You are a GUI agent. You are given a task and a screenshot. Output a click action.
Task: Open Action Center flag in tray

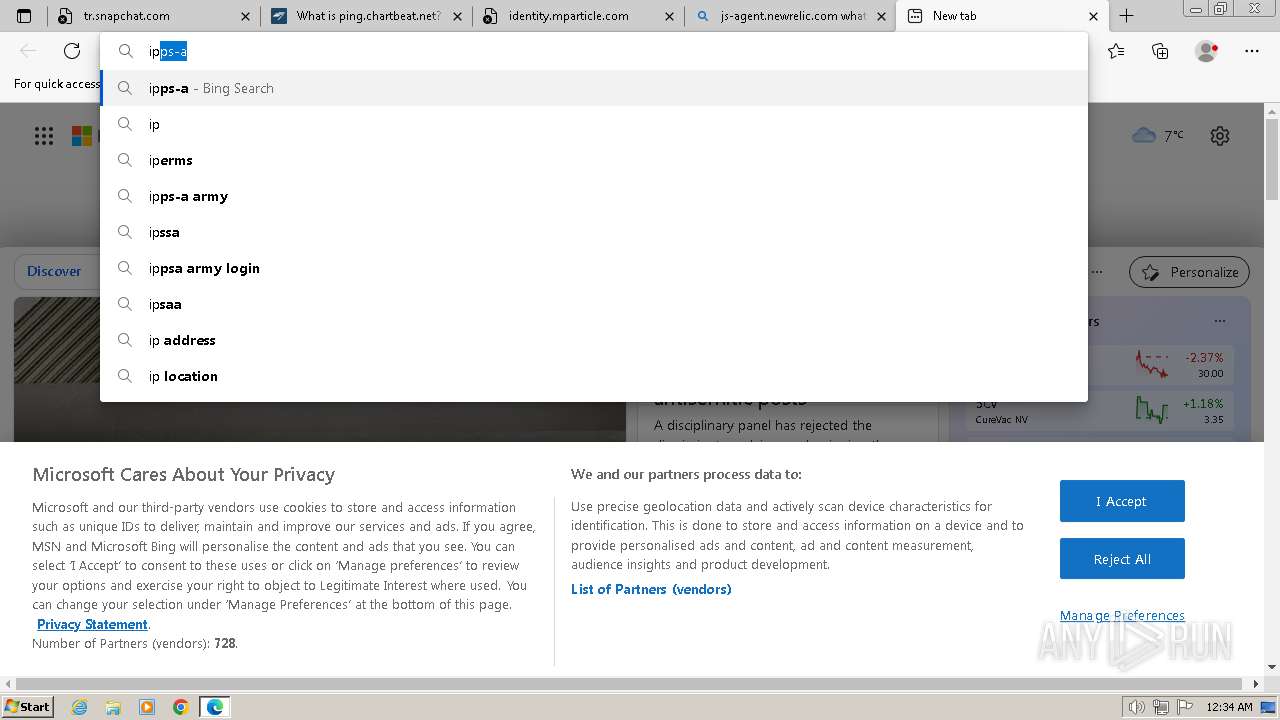tap(1186, 707)
